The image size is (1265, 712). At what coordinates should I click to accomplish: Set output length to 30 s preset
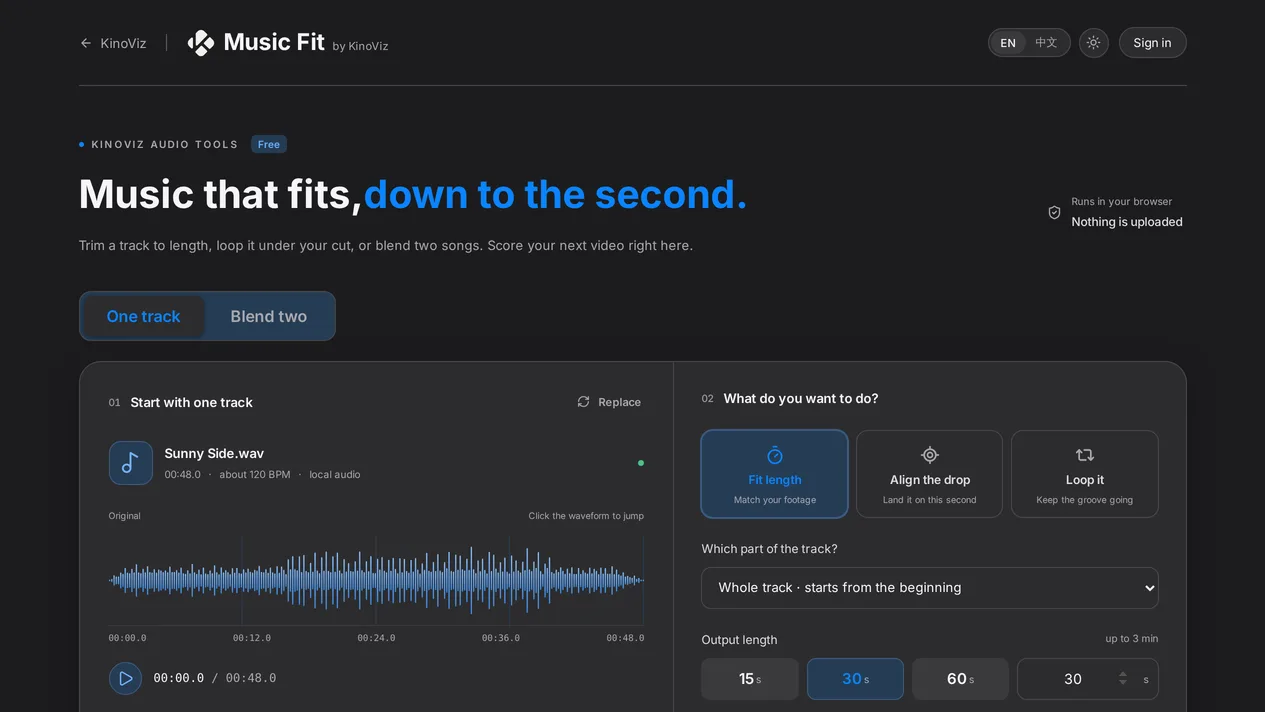(855, 679)
